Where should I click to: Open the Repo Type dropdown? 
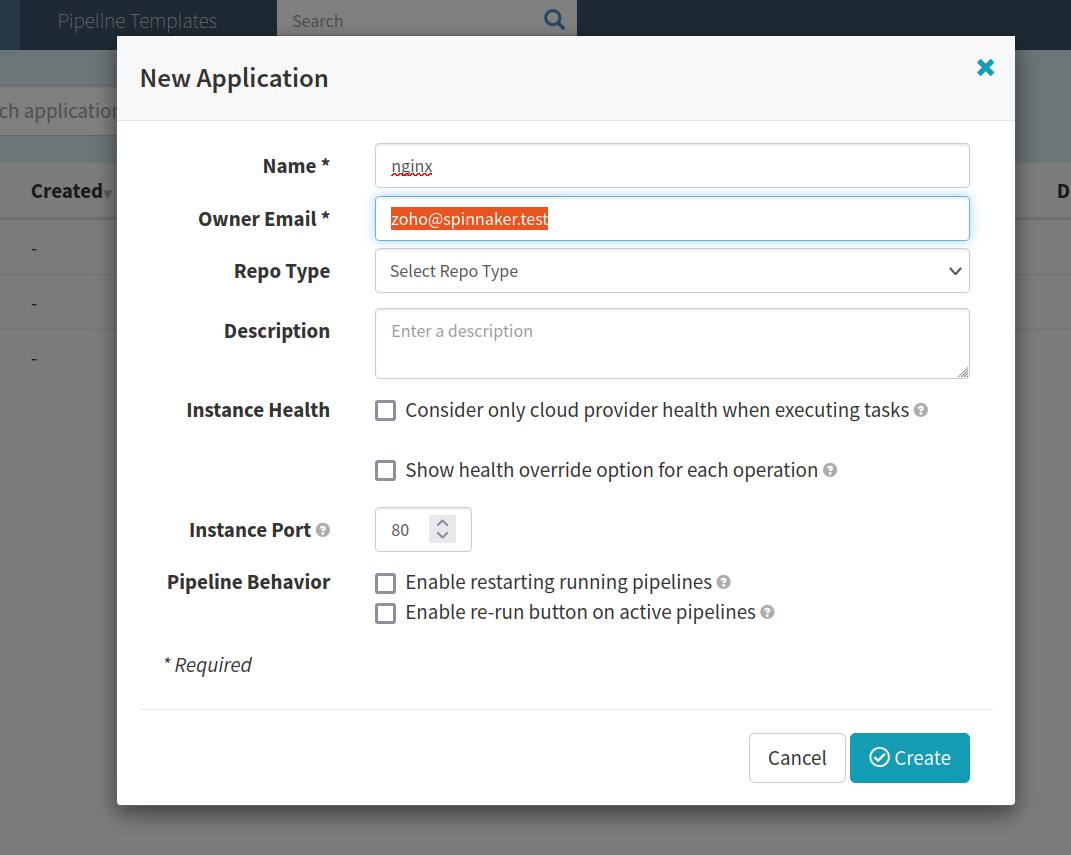coord(671,271)
